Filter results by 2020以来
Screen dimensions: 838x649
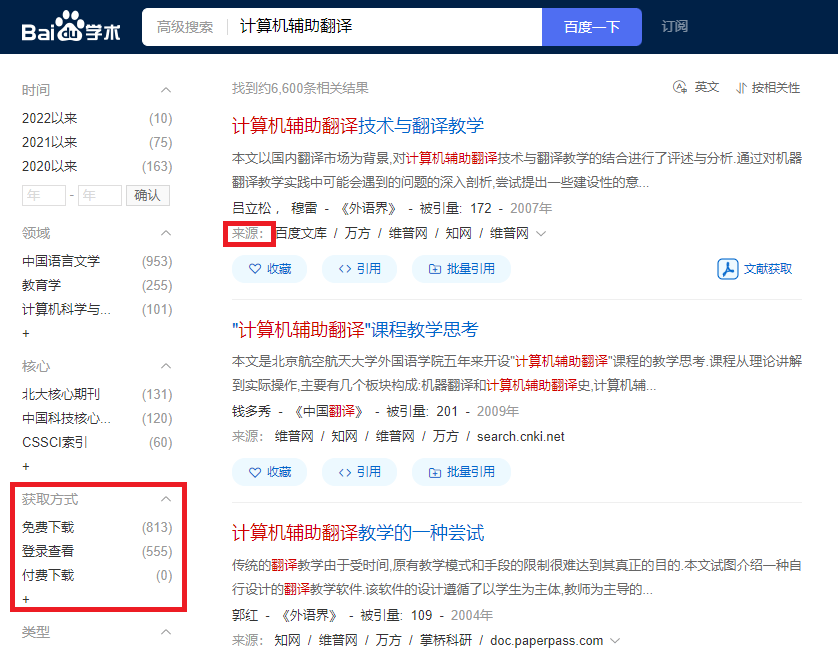(50, 166)
